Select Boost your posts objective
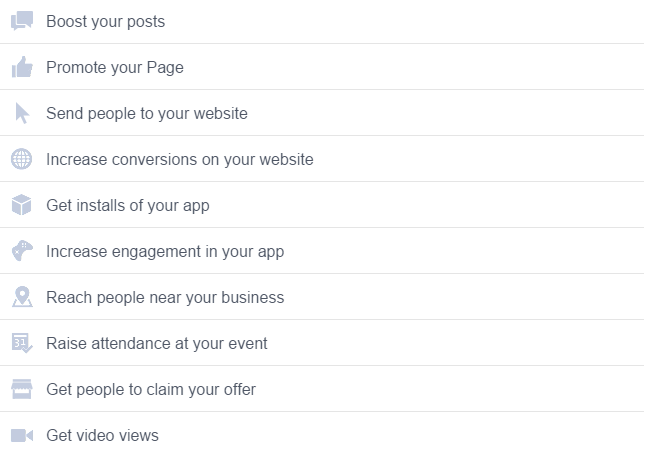Image resolution: width=645 pixels, height=454 pixels. click(x=322, y=21)
